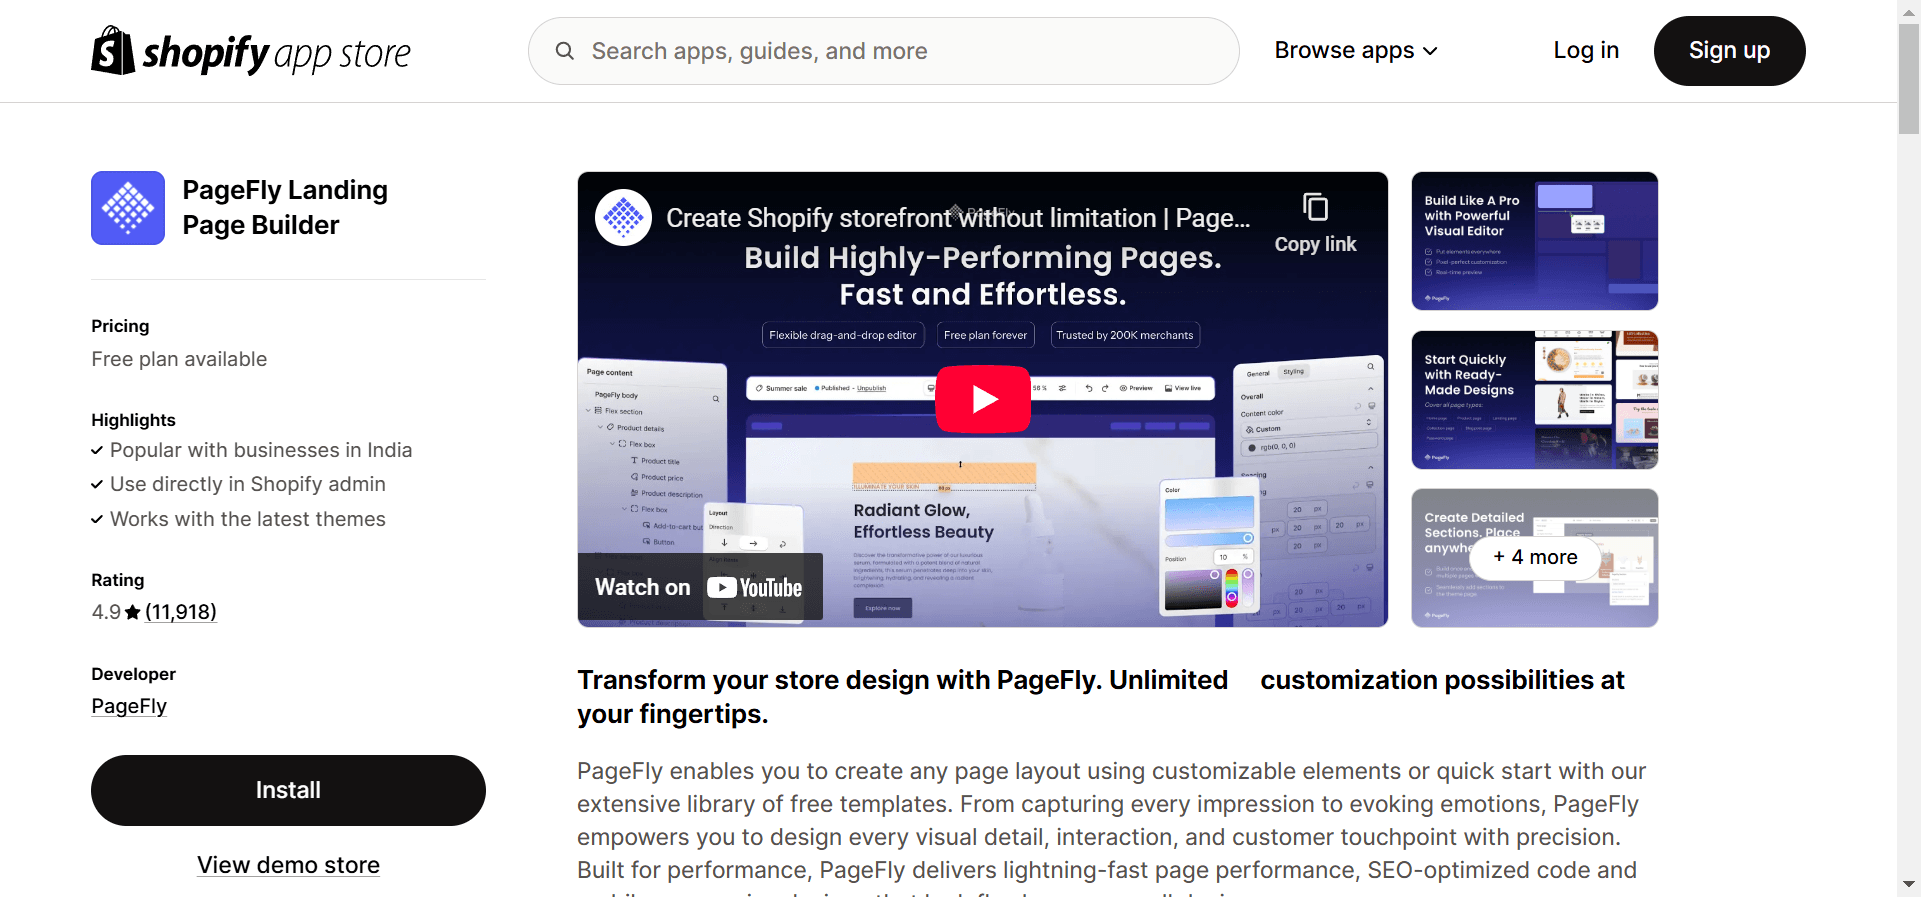Image resolution: width=1921 pixels, height=897 pixels.
Task: Open the video title link
Action: coord(957,218)
